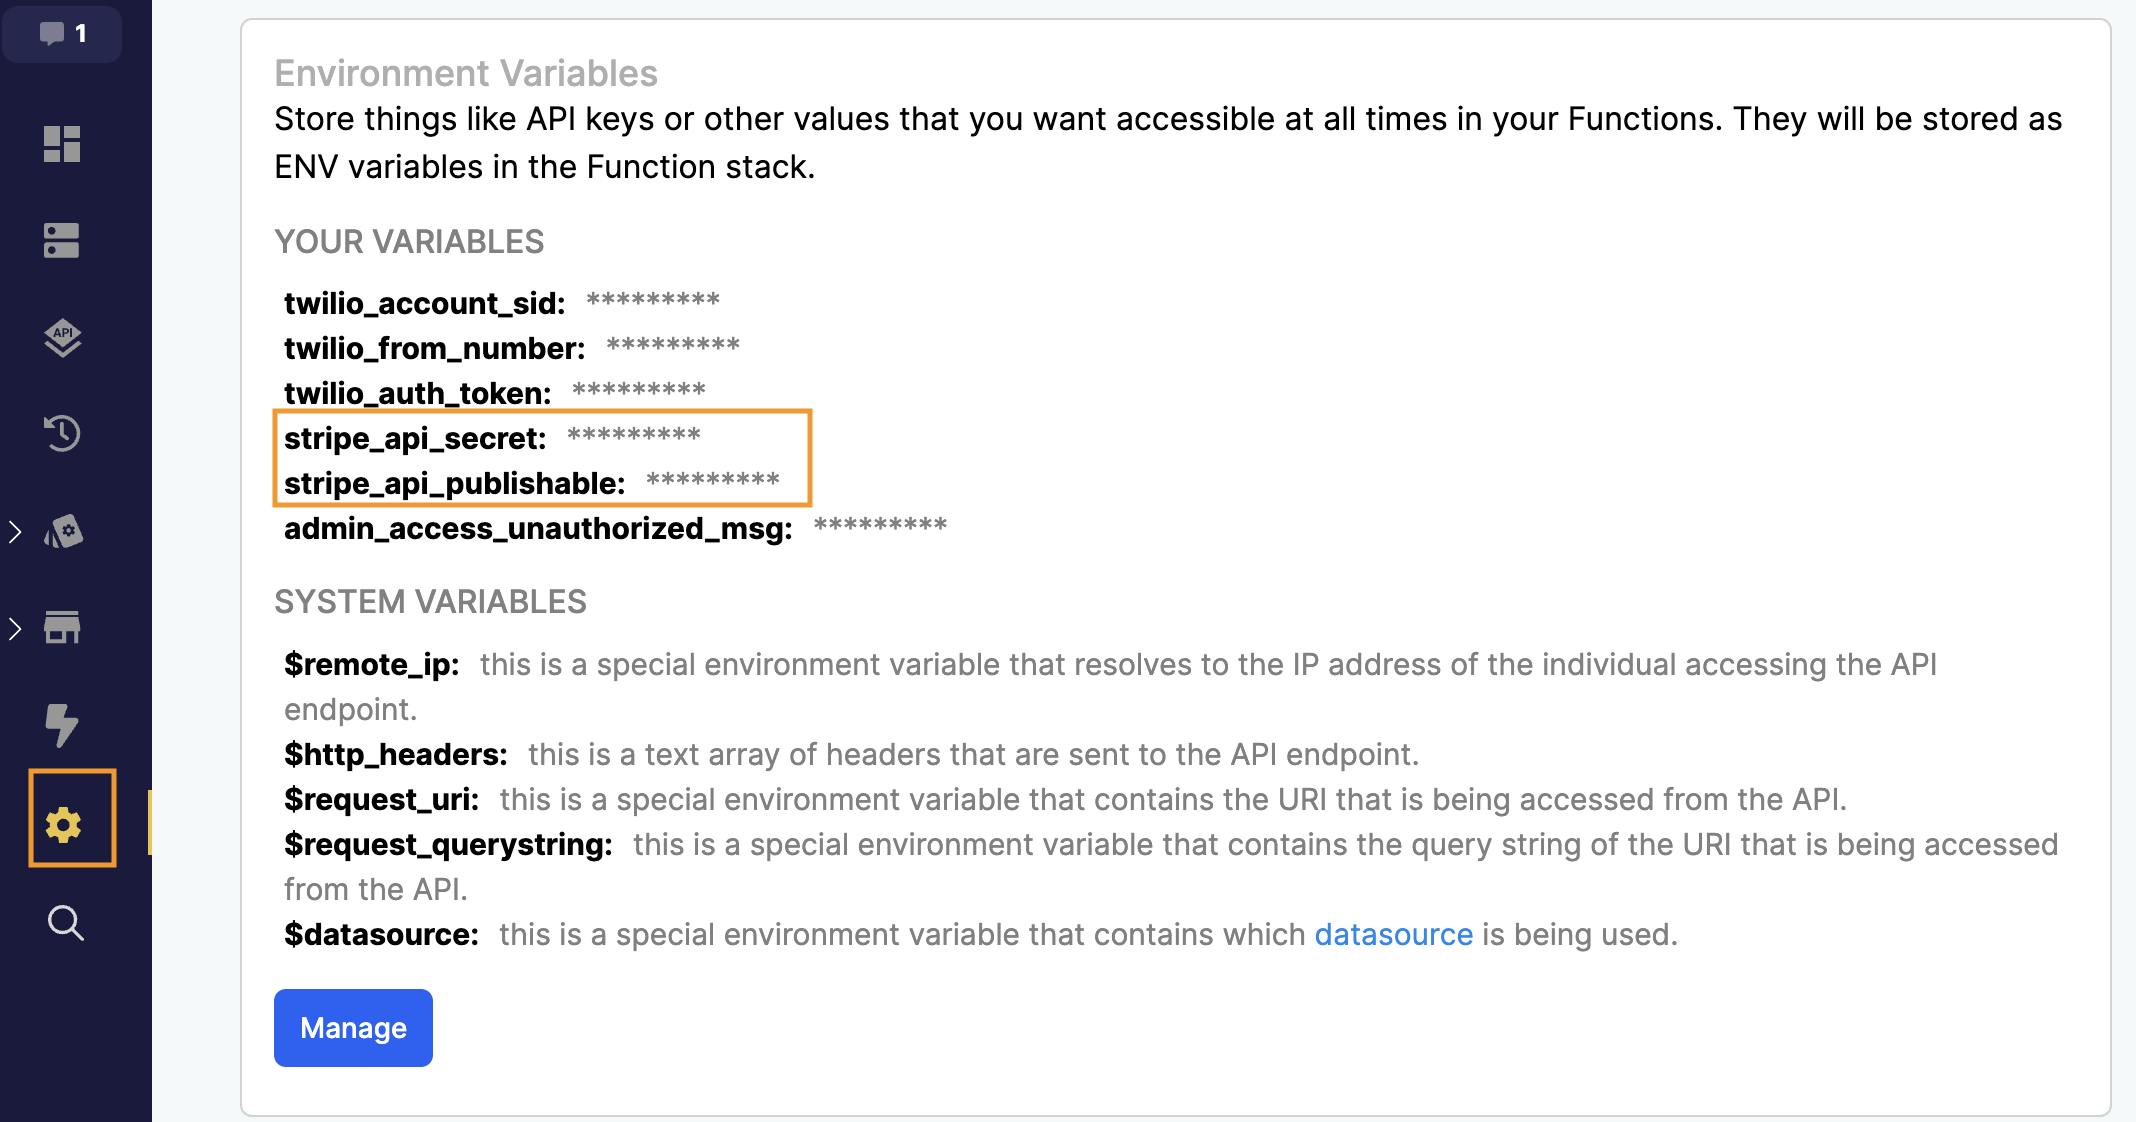Click the twilio_auth_token masked value

(x=638, y=391)
